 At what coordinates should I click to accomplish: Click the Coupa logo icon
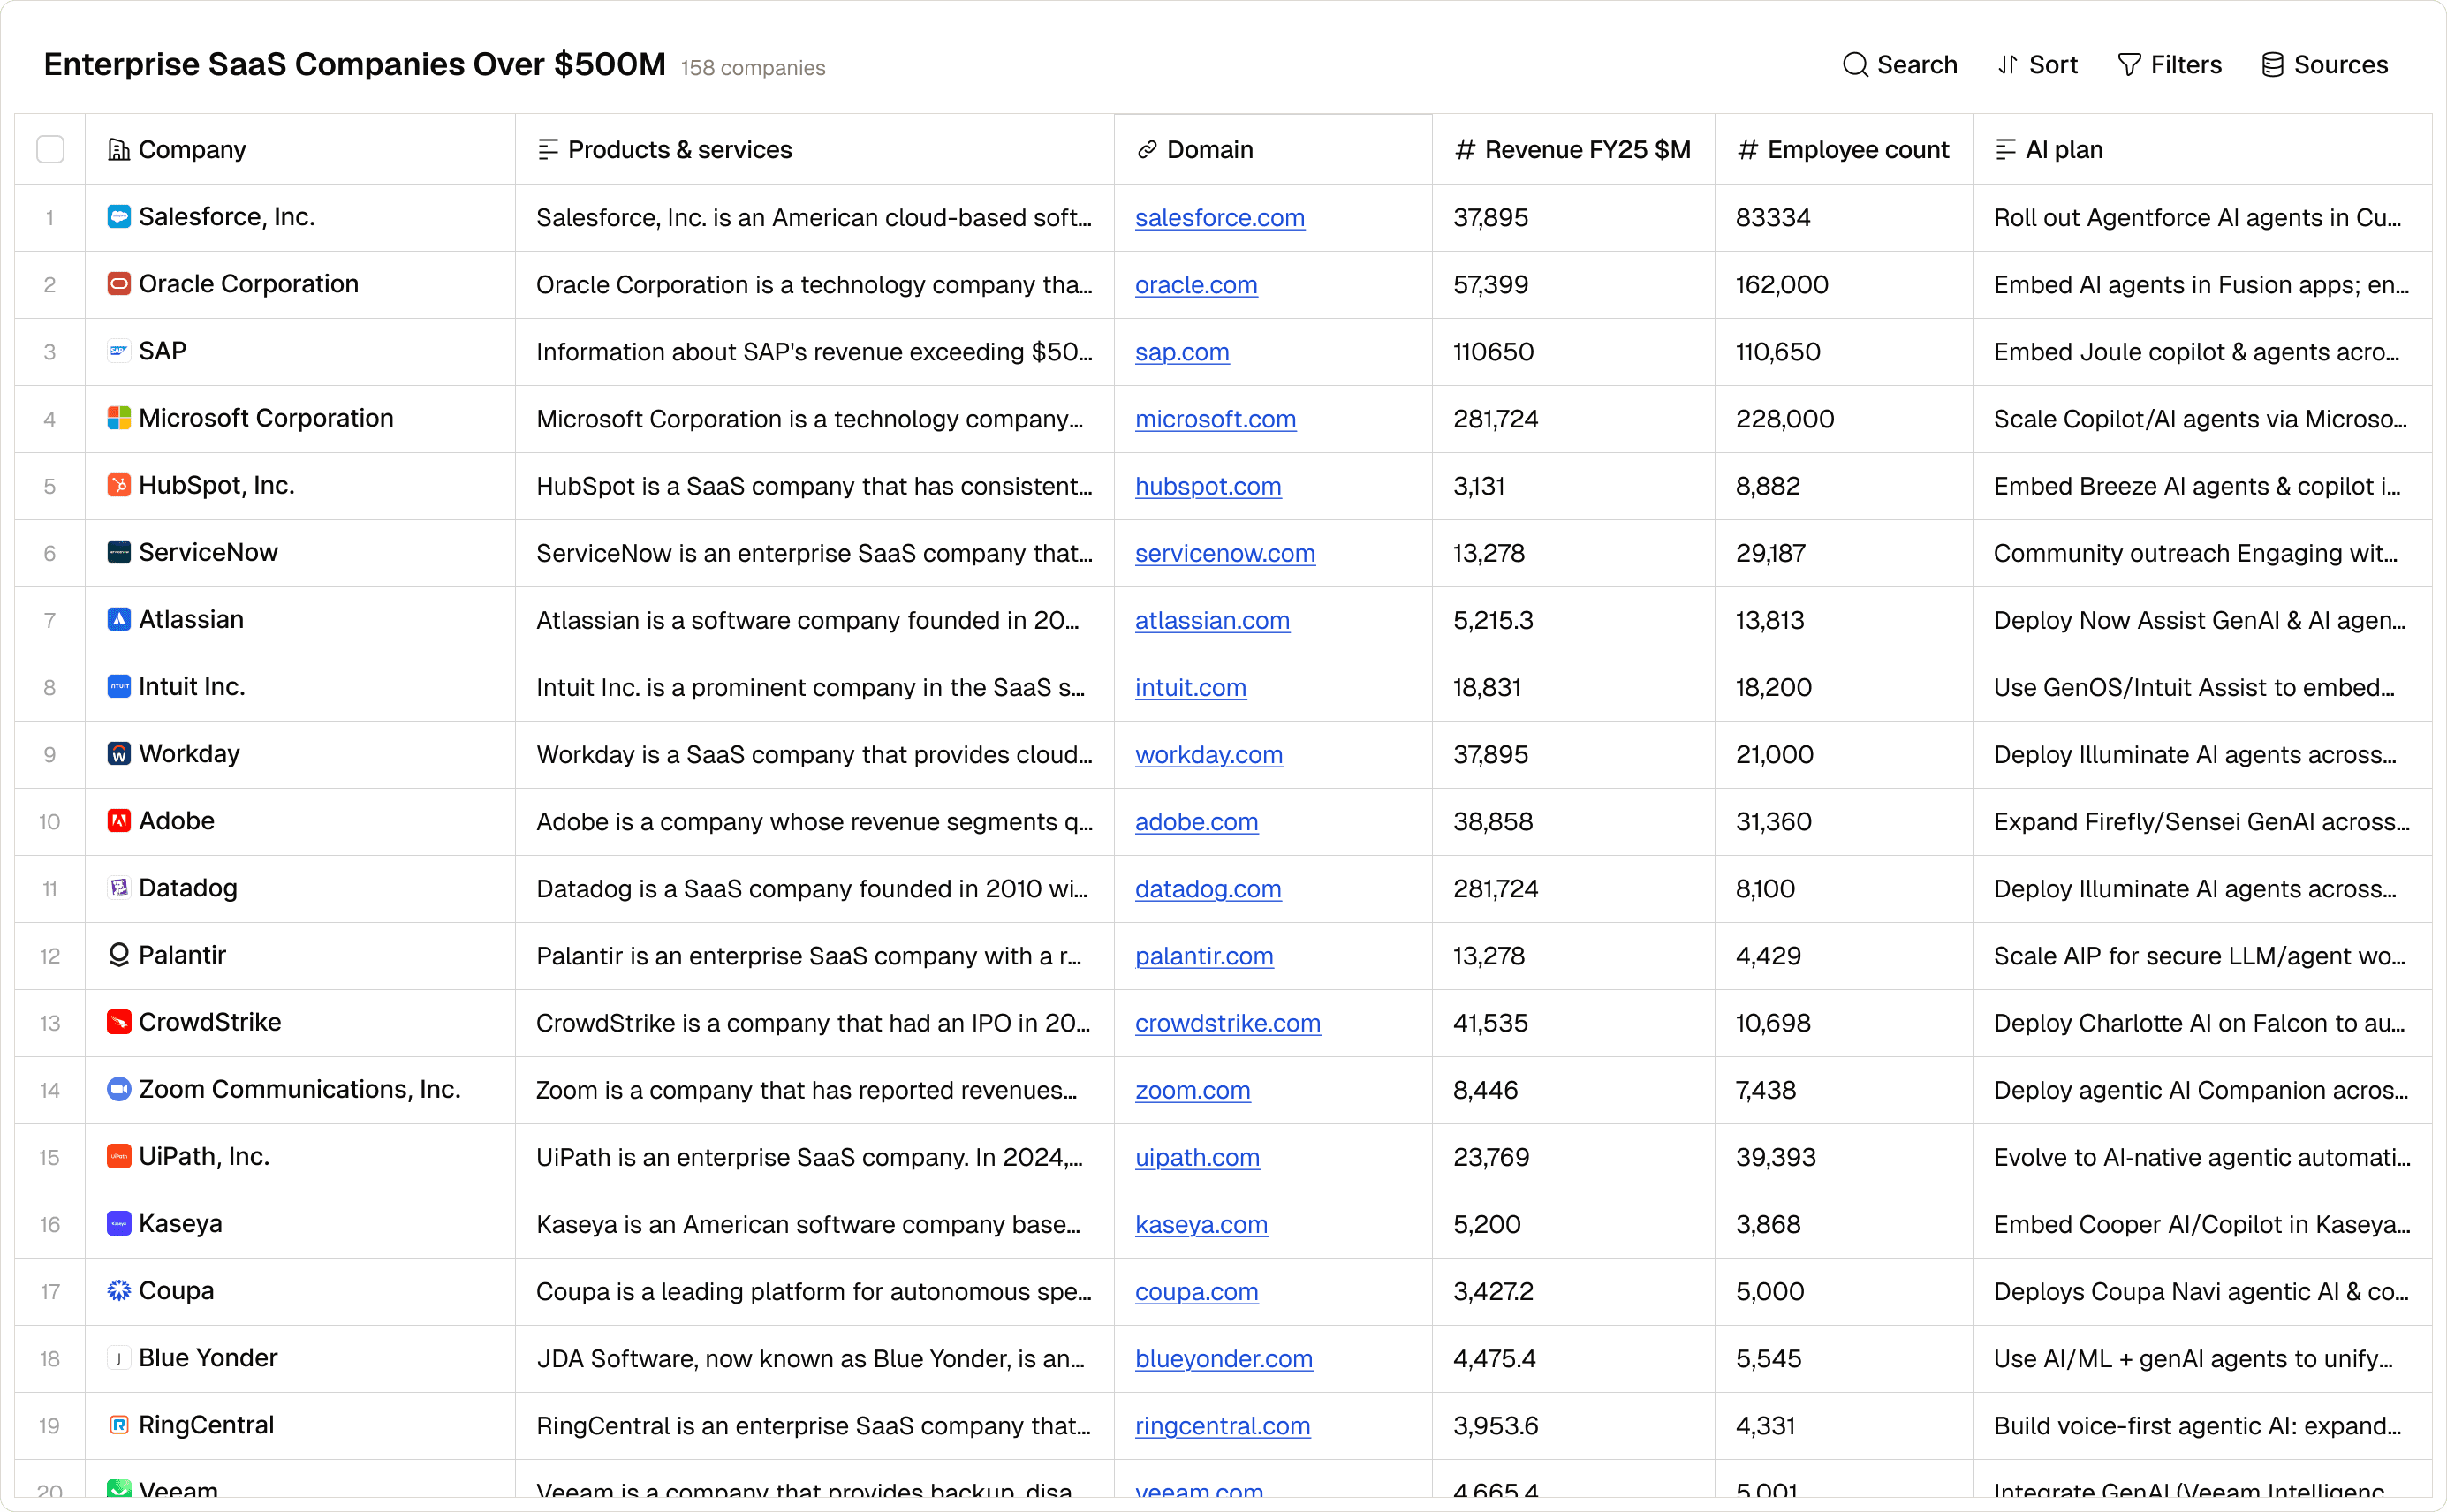[x=119, y=1290]
